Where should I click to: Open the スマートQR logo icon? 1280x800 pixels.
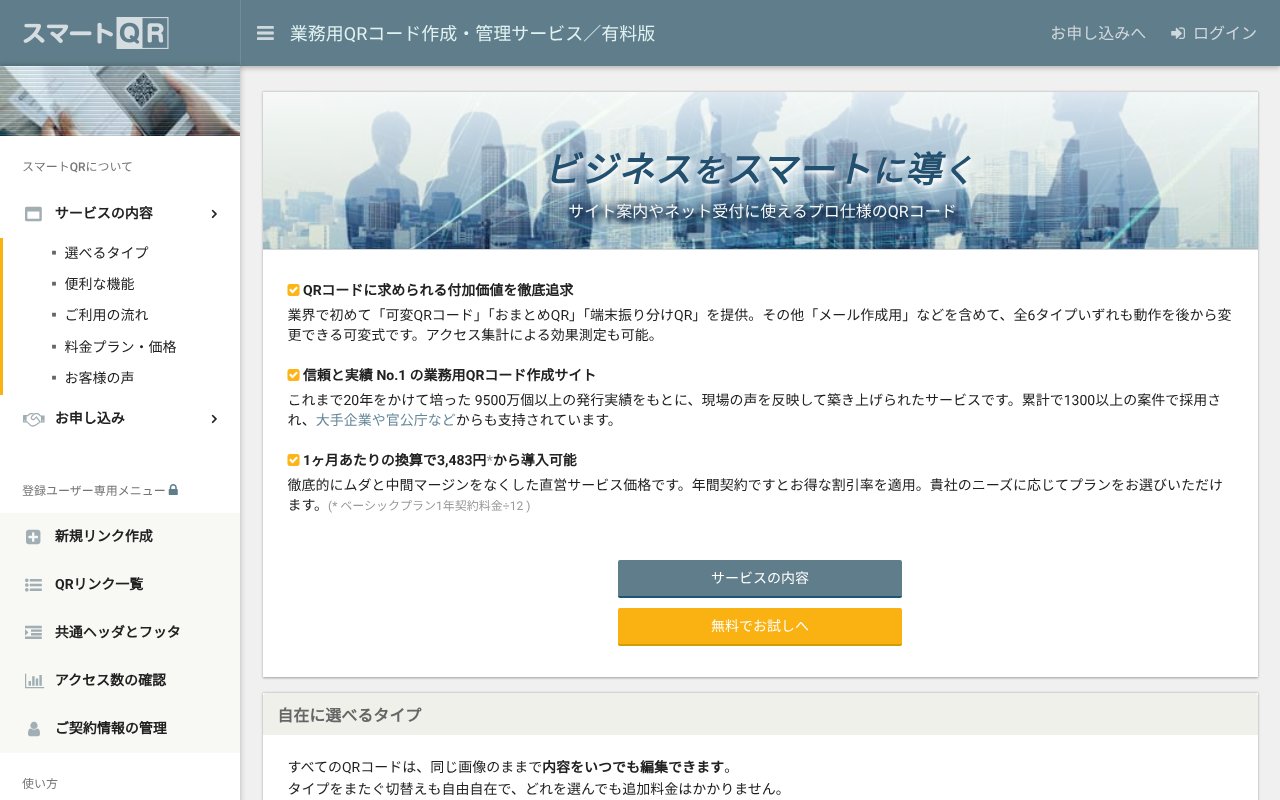(95, 33)
